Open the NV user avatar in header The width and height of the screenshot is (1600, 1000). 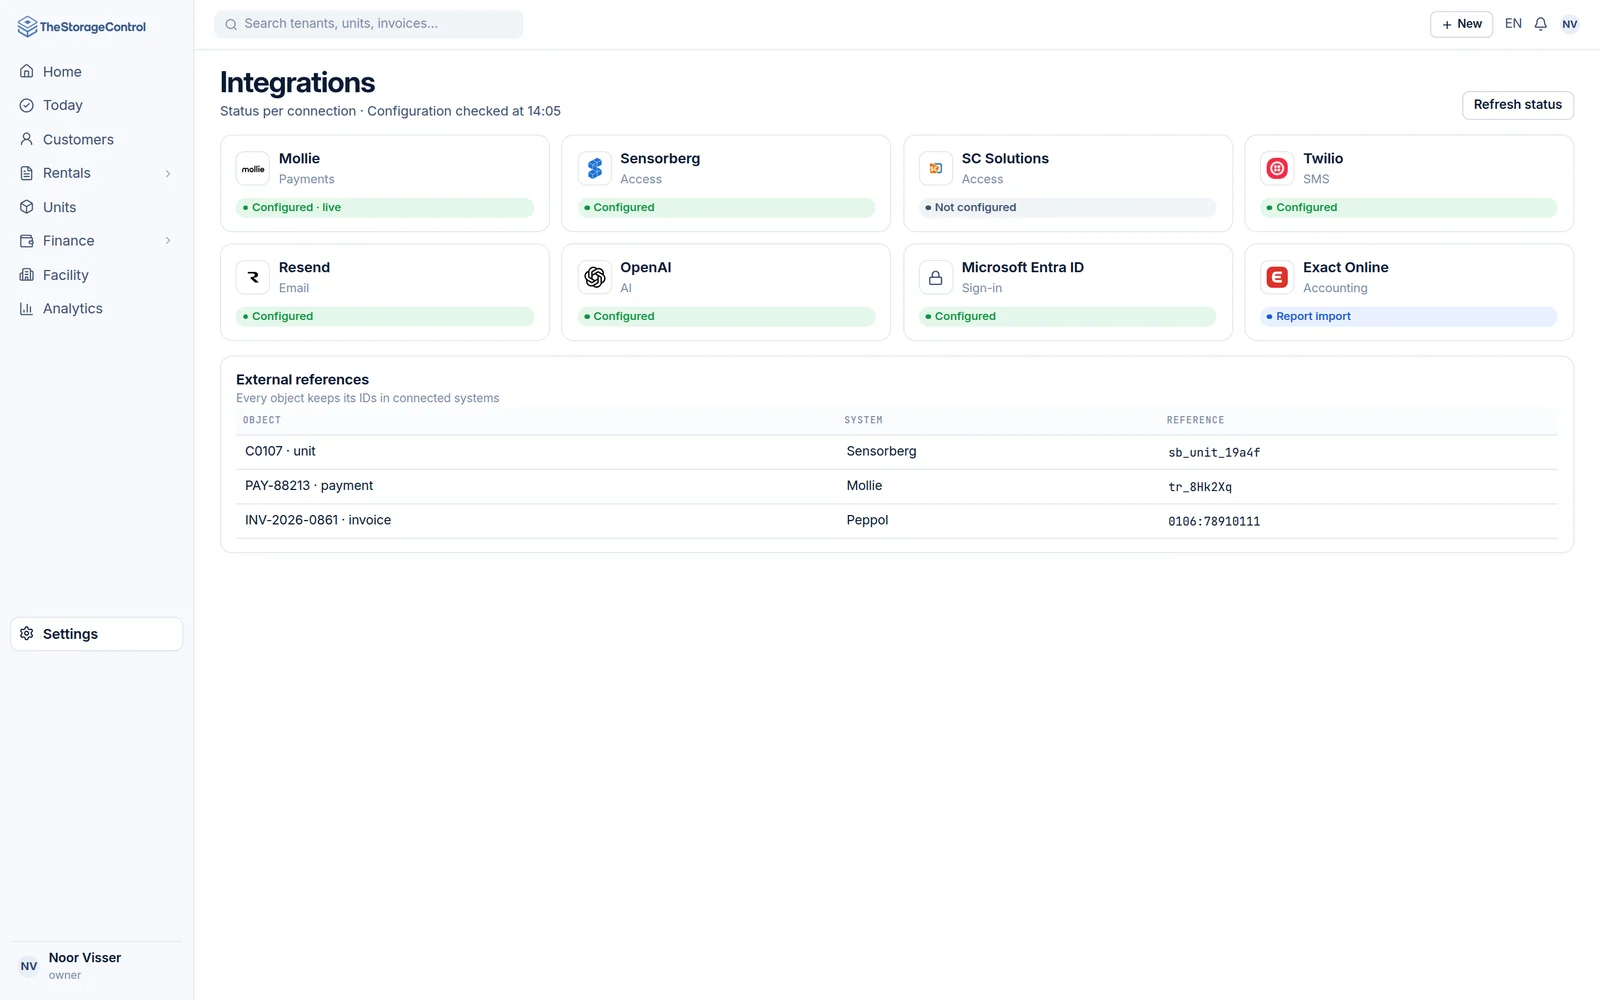click(1570, 24)
